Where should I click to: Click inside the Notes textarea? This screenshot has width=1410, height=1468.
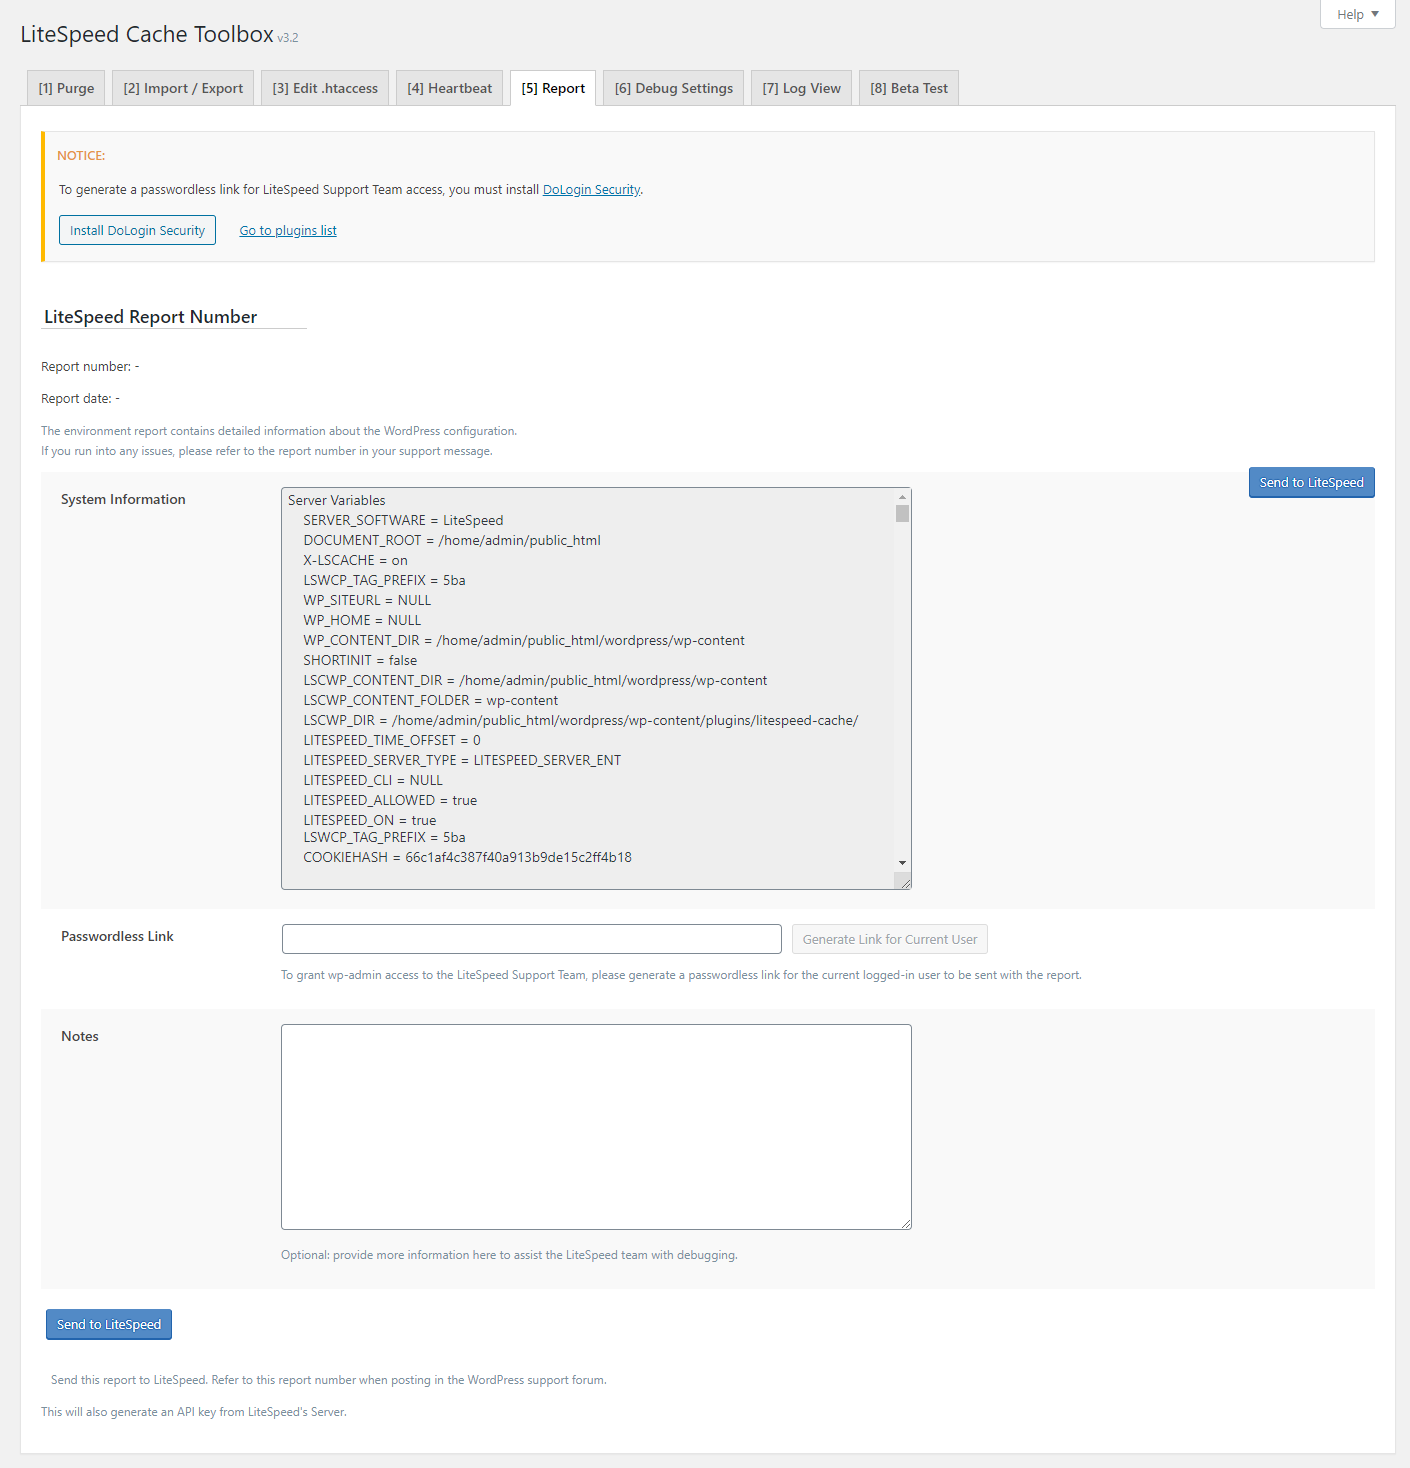(596, 1127)
